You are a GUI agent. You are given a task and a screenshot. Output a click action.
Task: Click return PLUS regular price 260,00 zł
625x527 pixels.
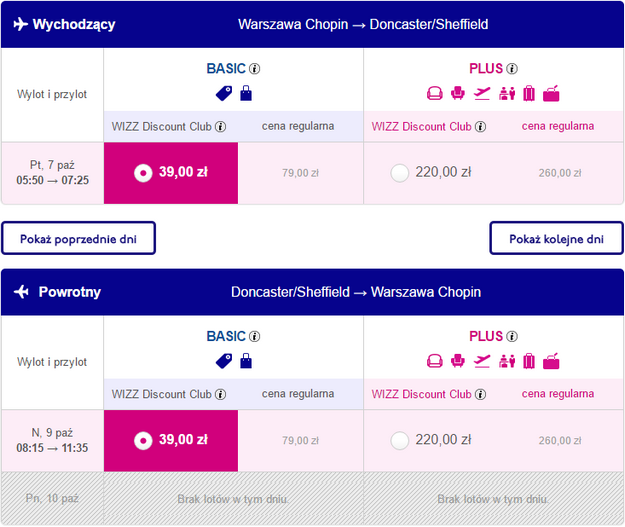click(560, 440)
